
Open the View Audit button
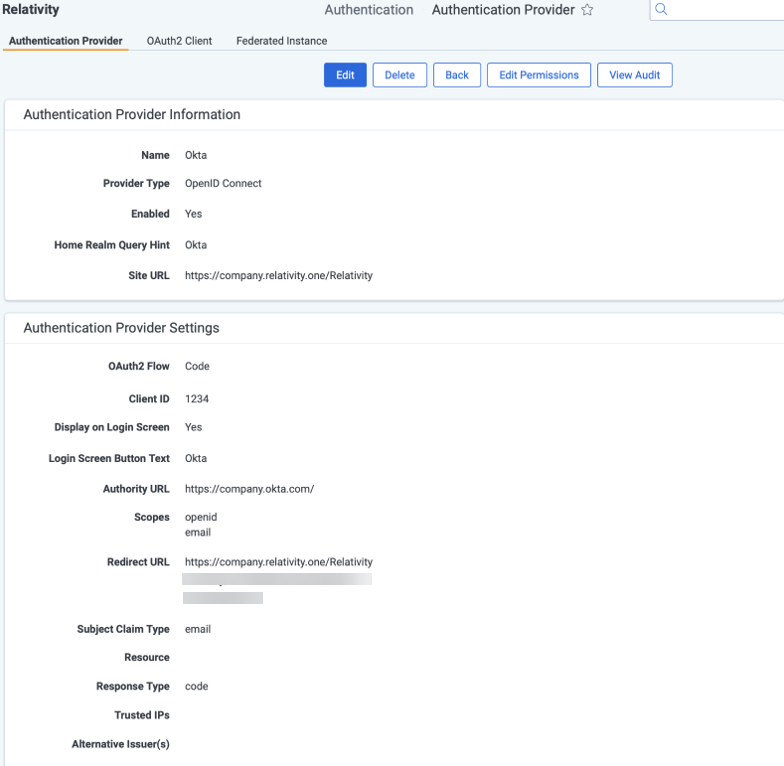click(x=634, y=75)
